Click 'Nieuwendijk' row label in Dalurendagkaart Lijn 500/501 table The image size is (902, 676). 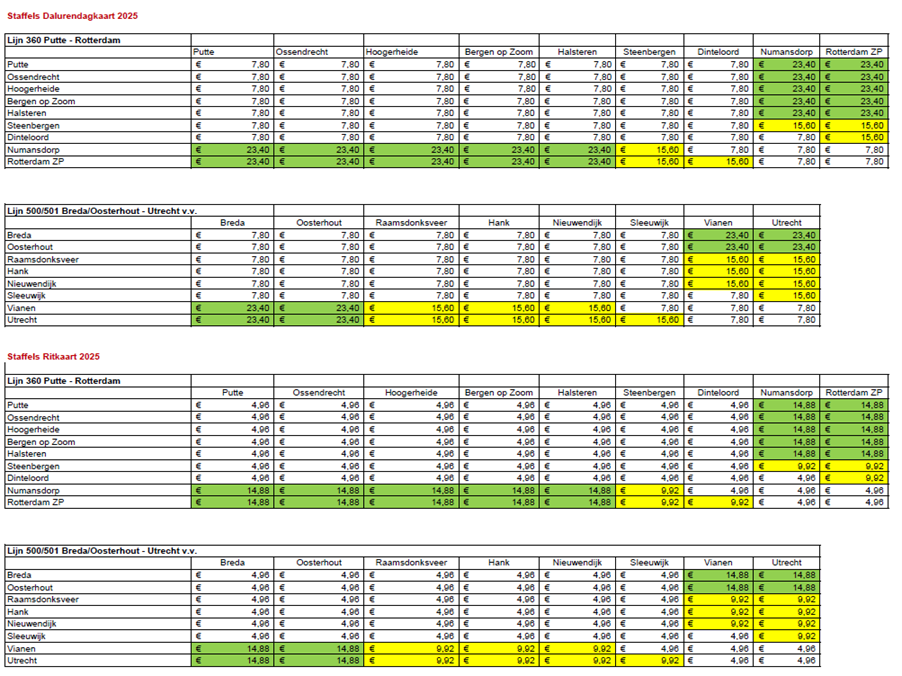click(32, 283)
